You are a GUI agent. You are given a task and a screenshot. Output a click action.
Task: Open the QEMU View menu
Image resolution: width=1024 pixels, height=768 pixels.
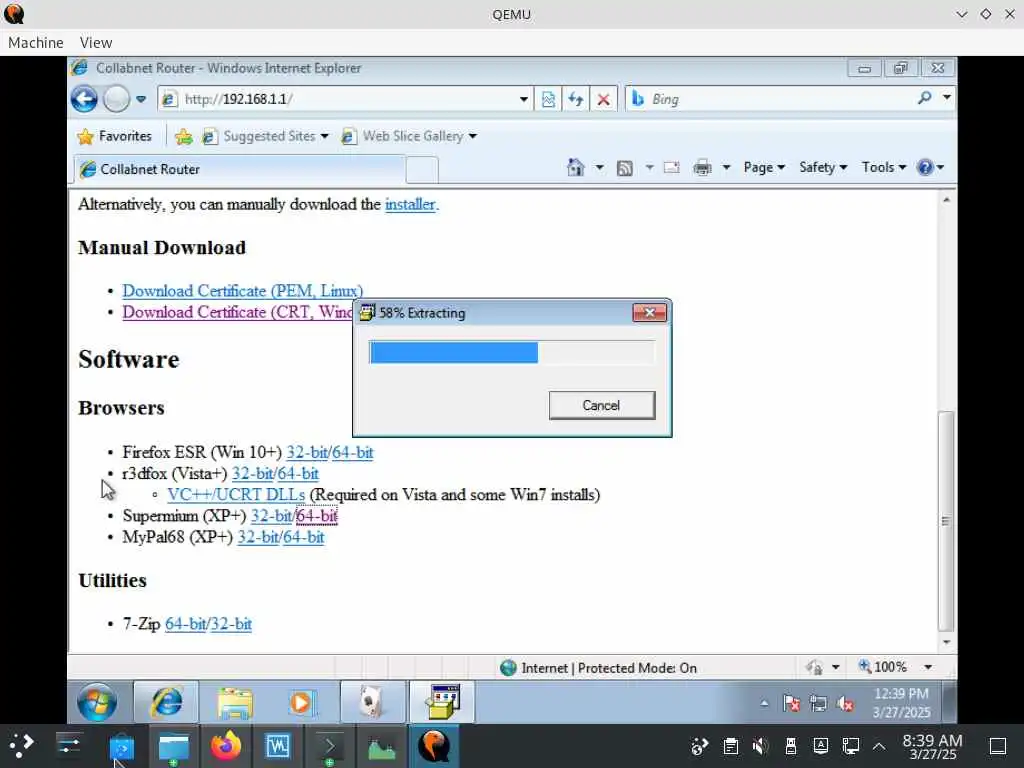click(96, 42)
